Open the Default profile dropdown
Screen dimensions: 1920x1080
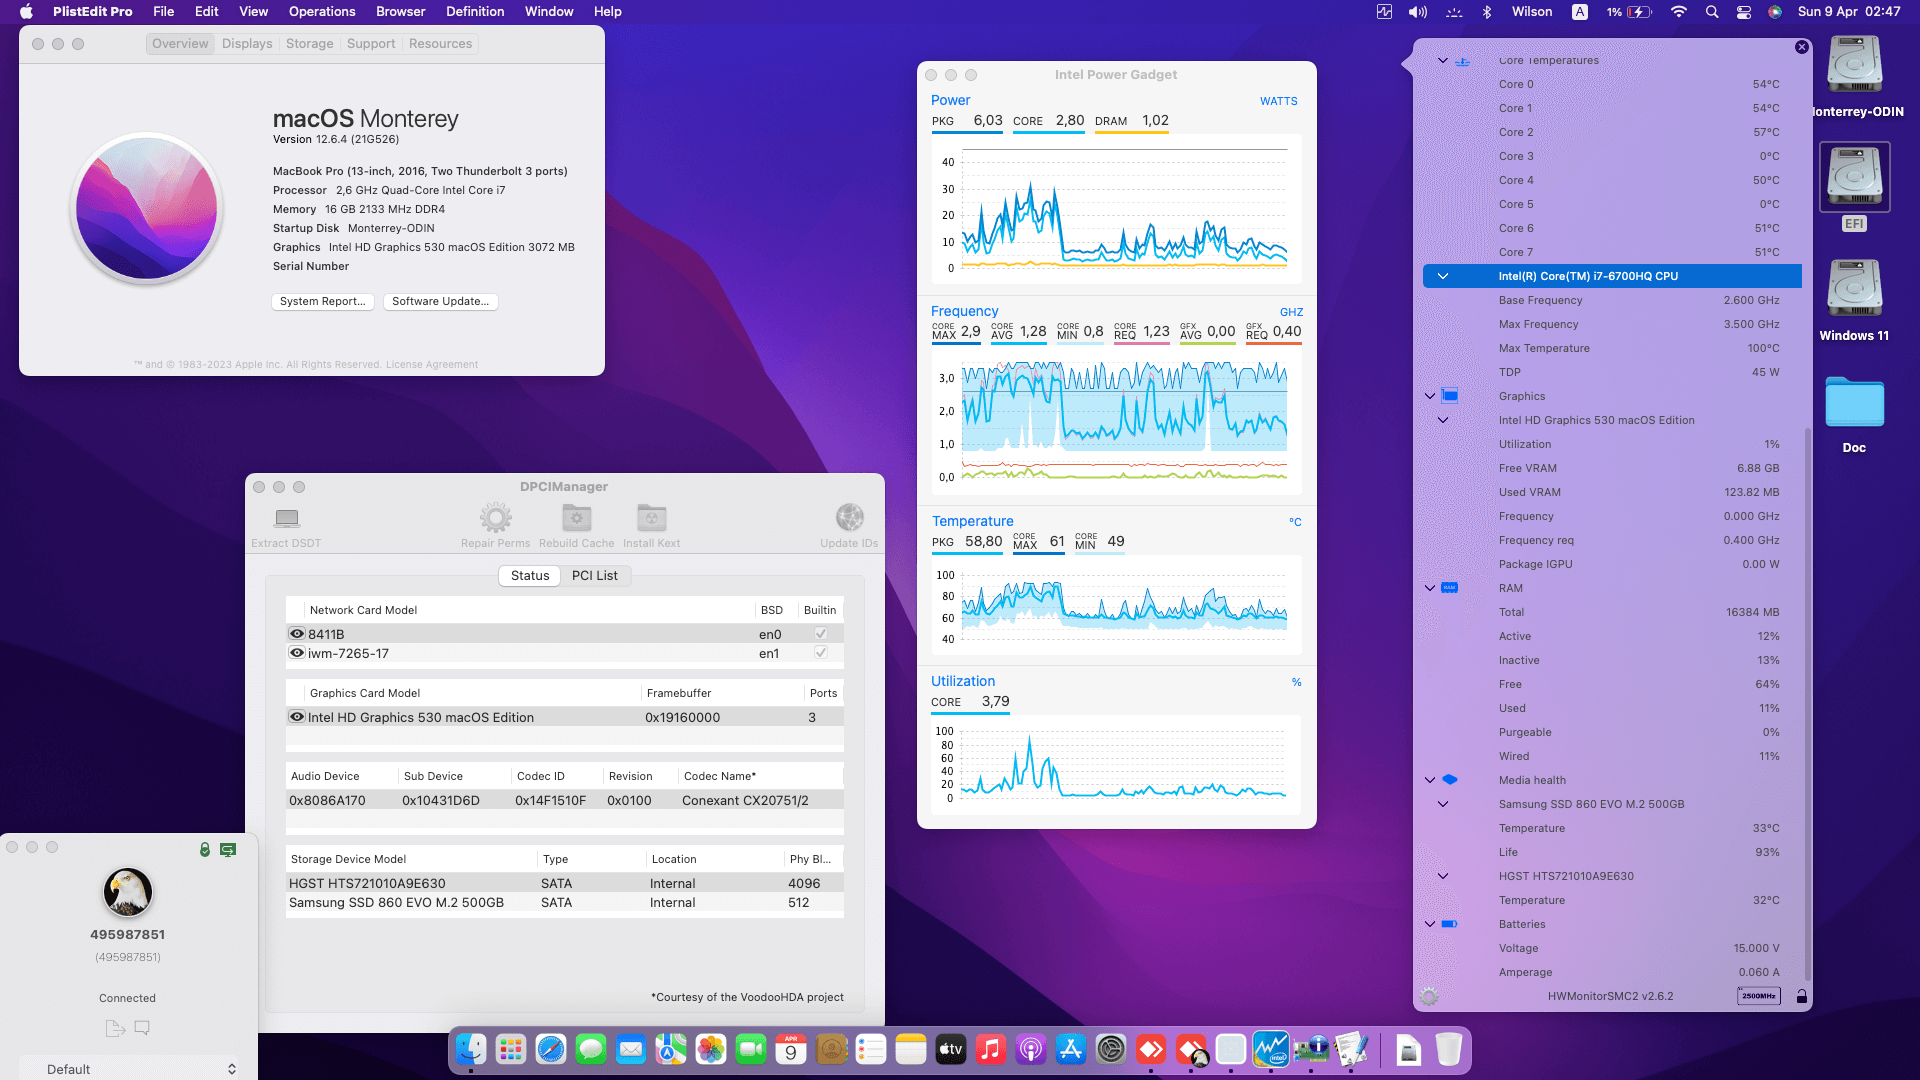130,1068
